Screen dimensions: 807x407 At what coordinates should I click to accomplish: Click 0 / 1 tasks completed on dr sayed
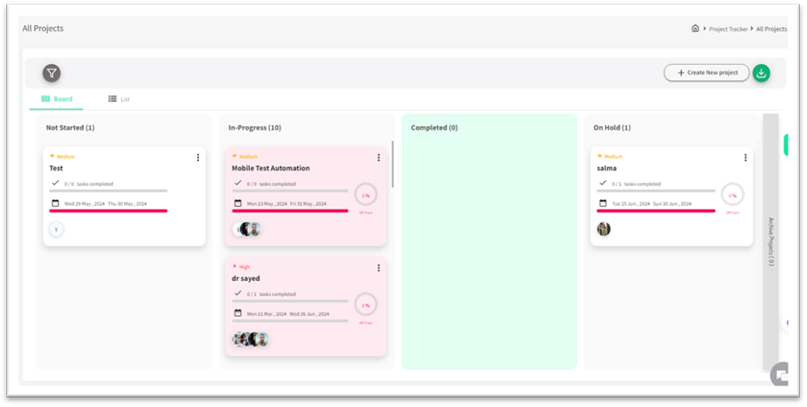(271, 294)
